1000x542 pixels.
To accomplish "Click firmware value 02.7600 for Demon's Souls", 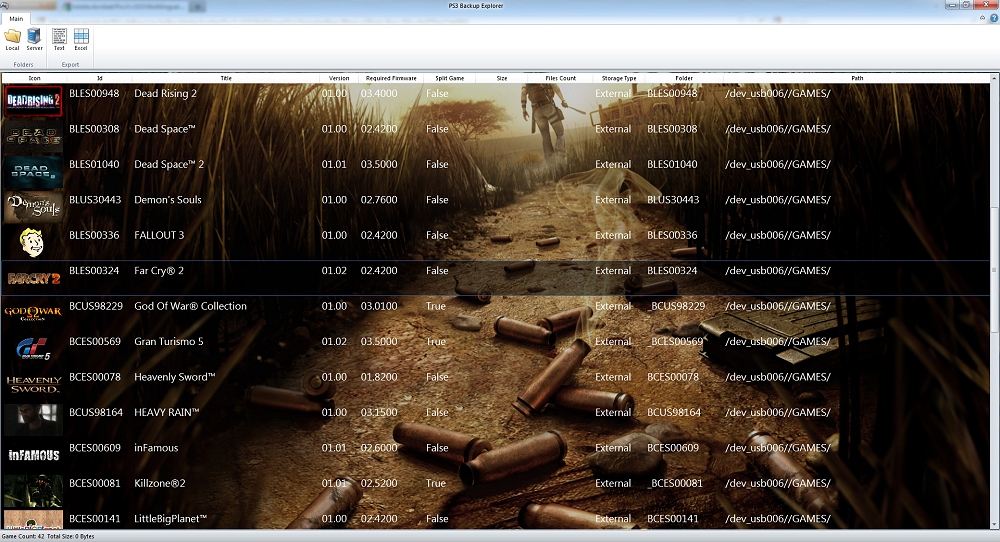I will (379, 200).
